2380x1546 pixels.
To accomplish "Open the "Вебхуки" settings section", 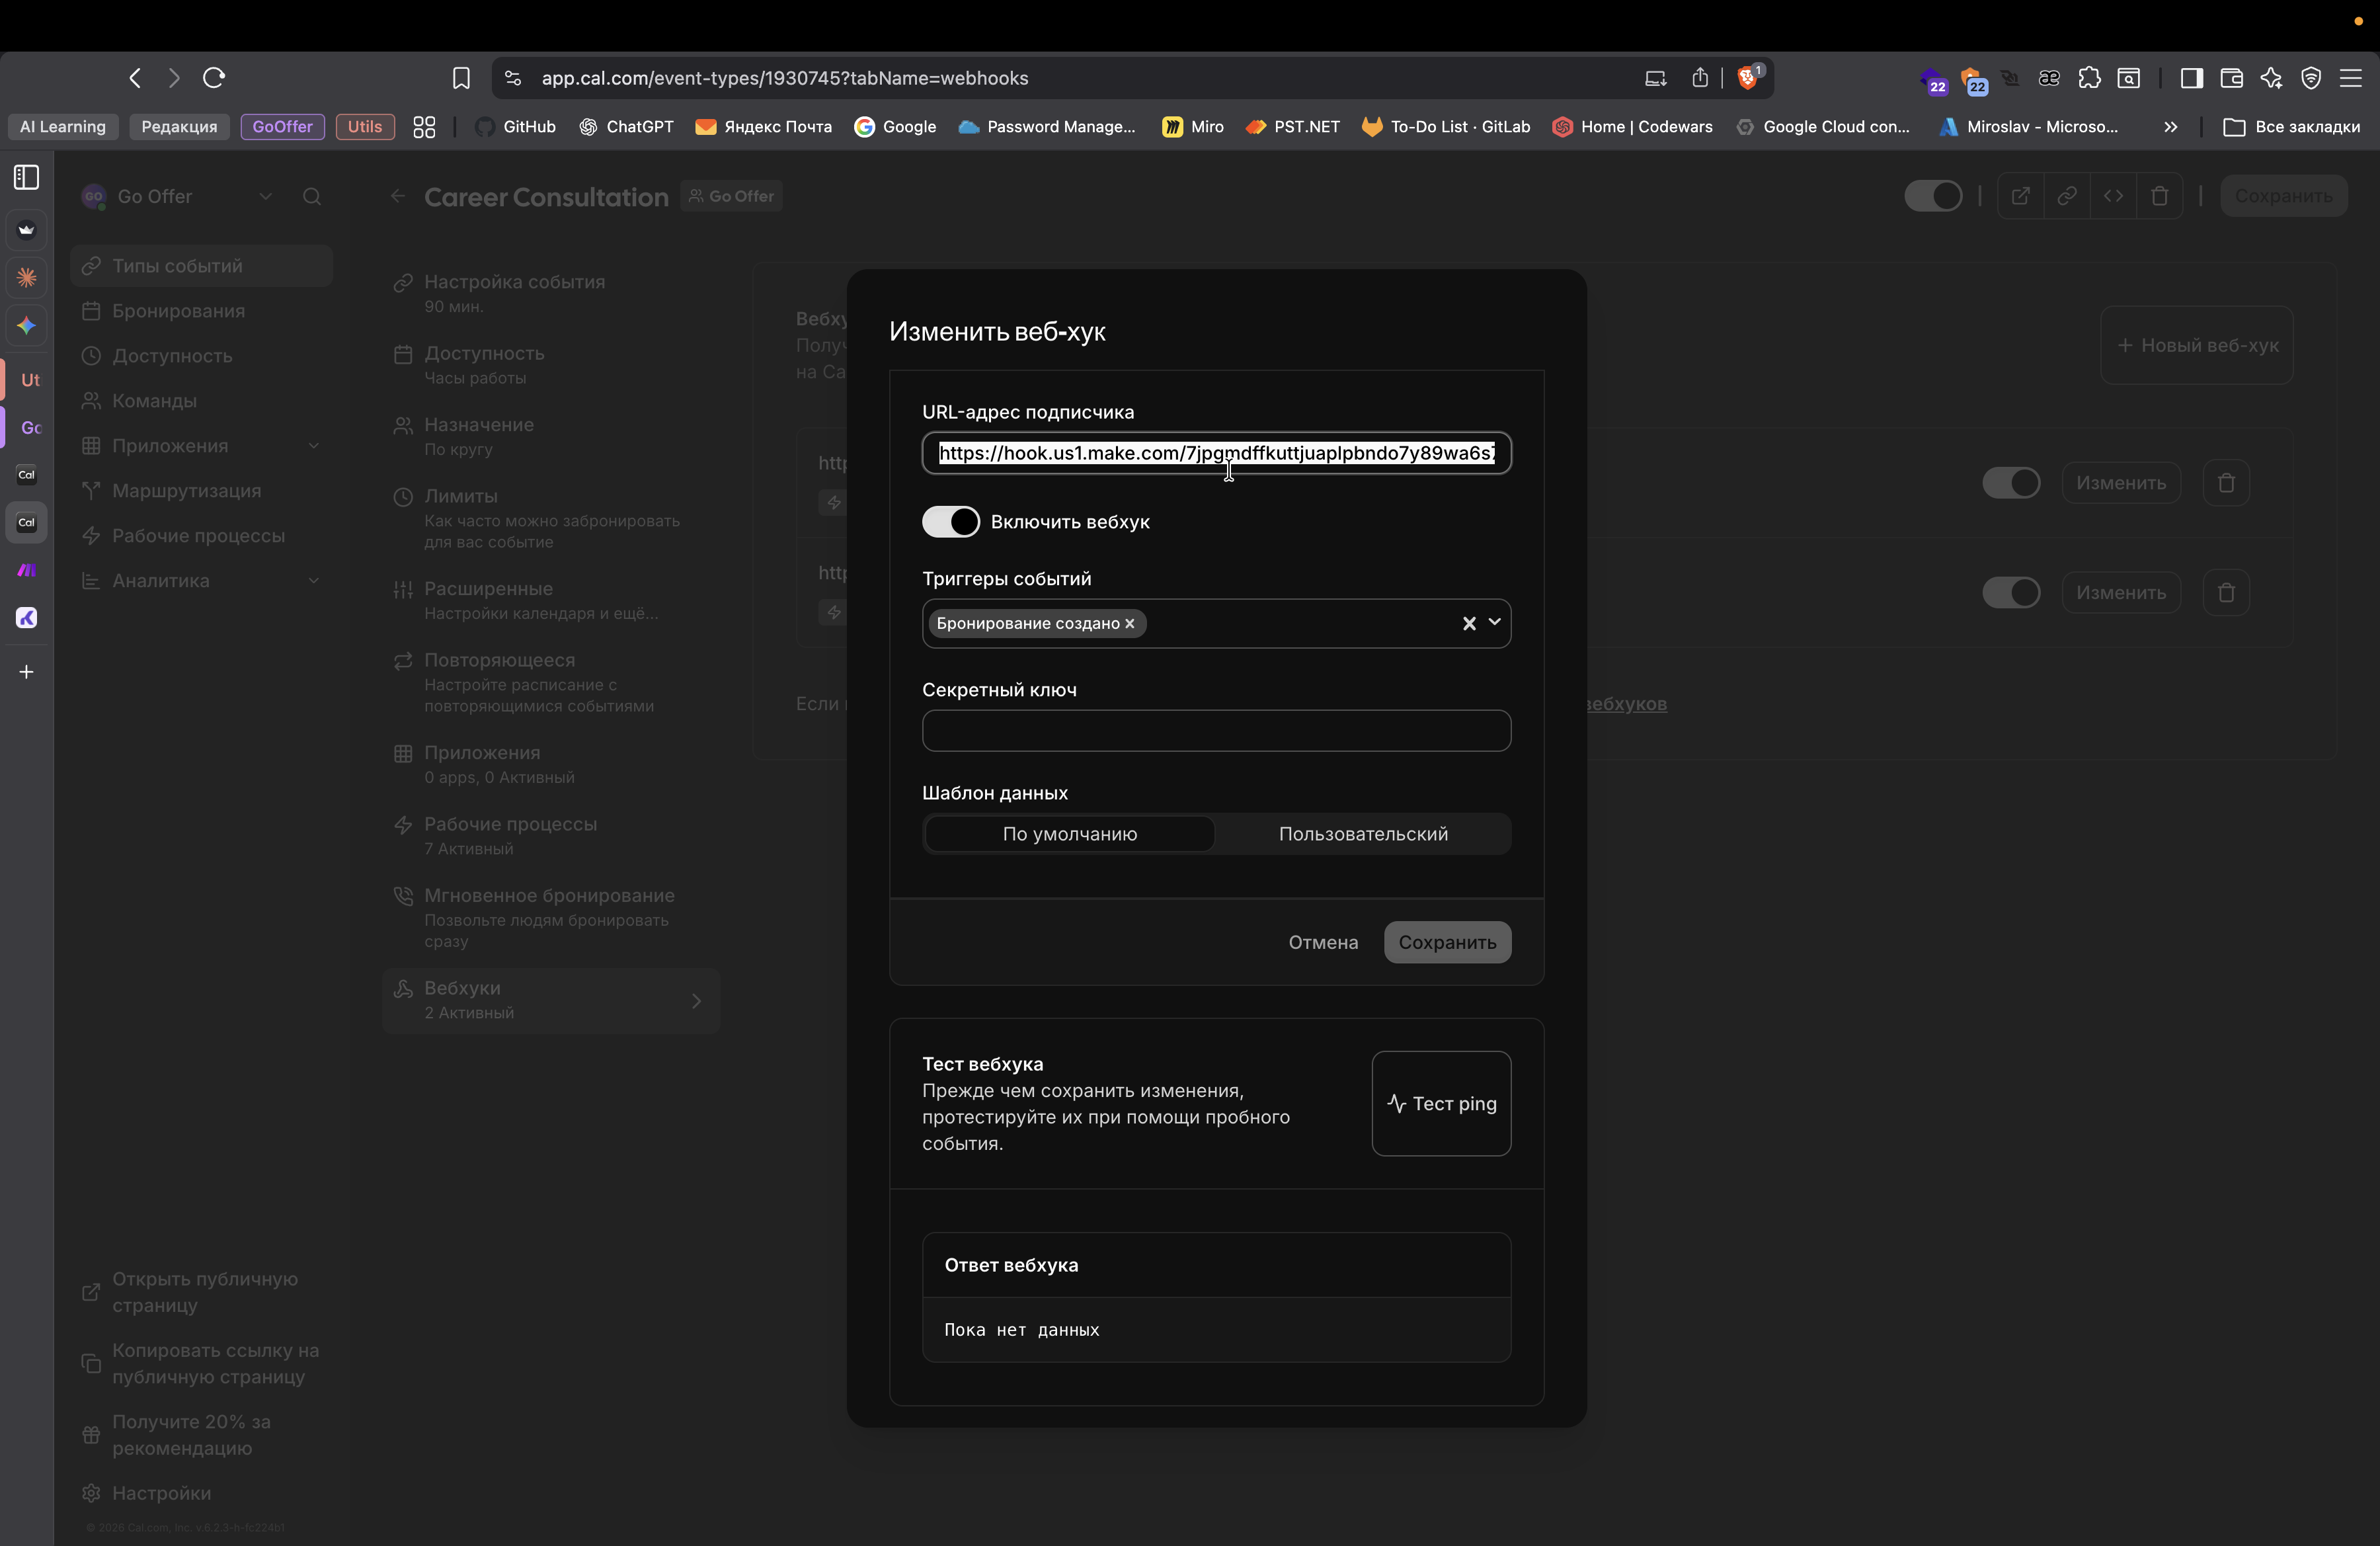I will (x=551, y=999).
